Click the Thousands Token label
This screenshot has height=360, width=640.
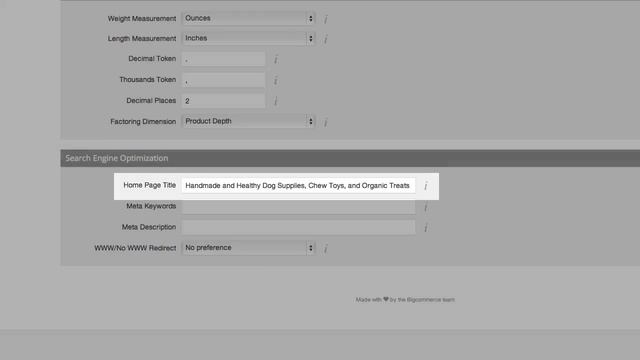pyautogui.click(x=147, y=80)
